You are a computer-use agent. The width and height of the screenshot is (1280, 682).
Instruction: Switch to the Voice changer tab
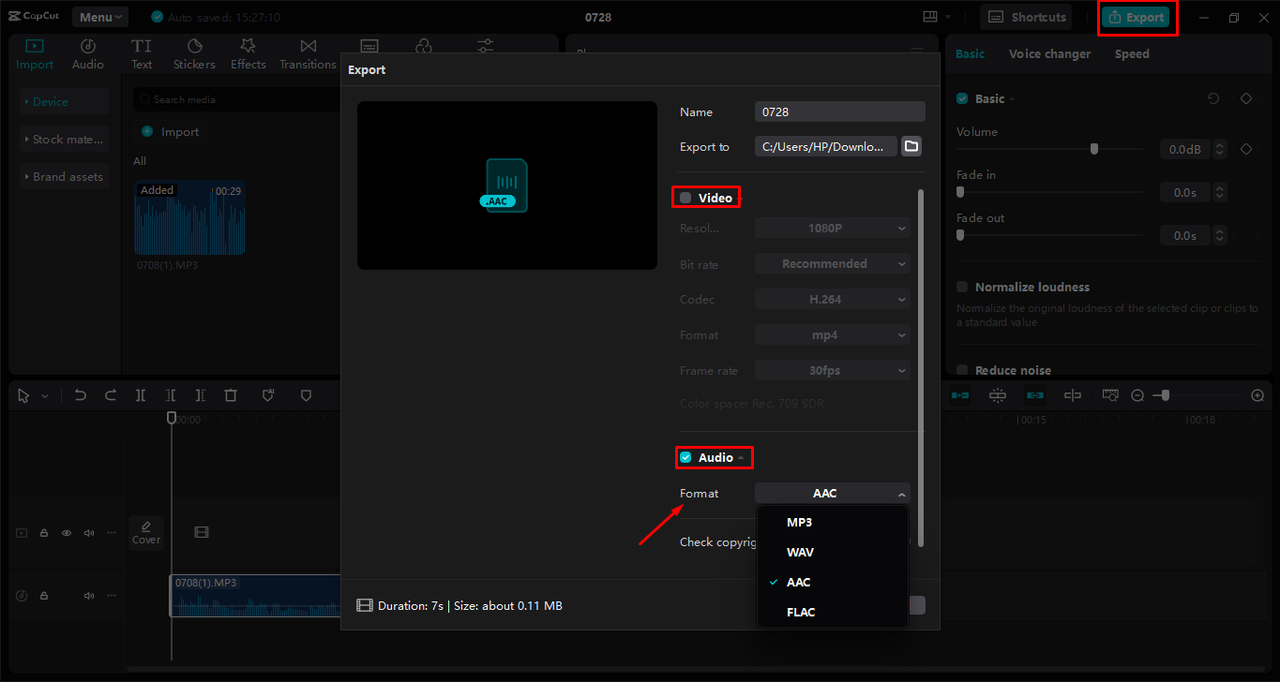[1050, 54]
